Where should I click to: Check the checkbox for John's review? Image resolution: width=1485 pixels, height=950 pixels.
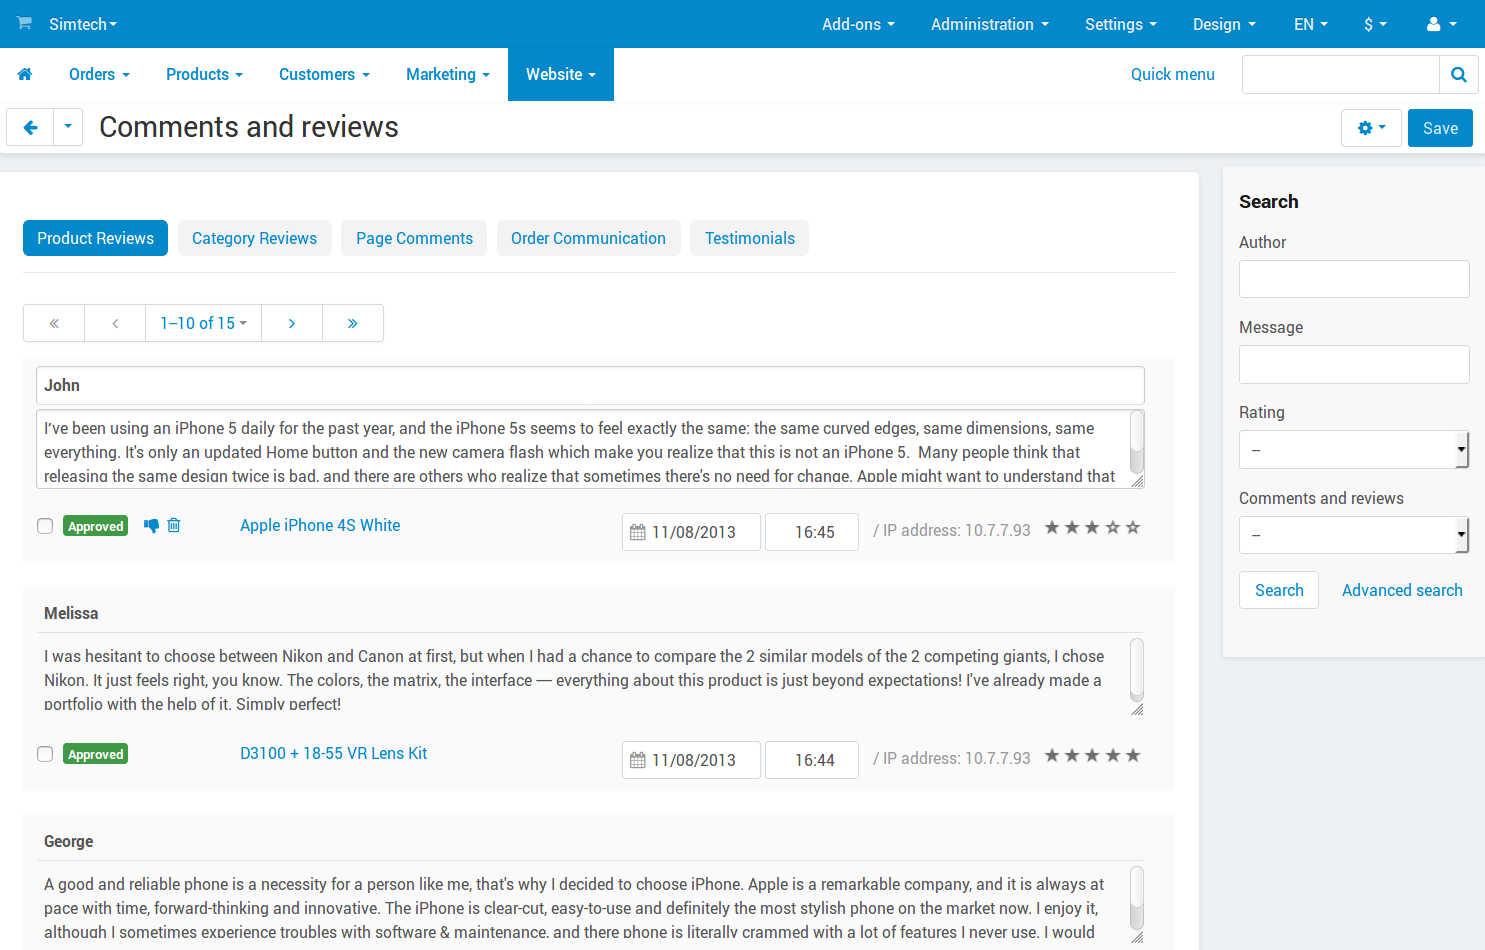[x=45, y=526]
